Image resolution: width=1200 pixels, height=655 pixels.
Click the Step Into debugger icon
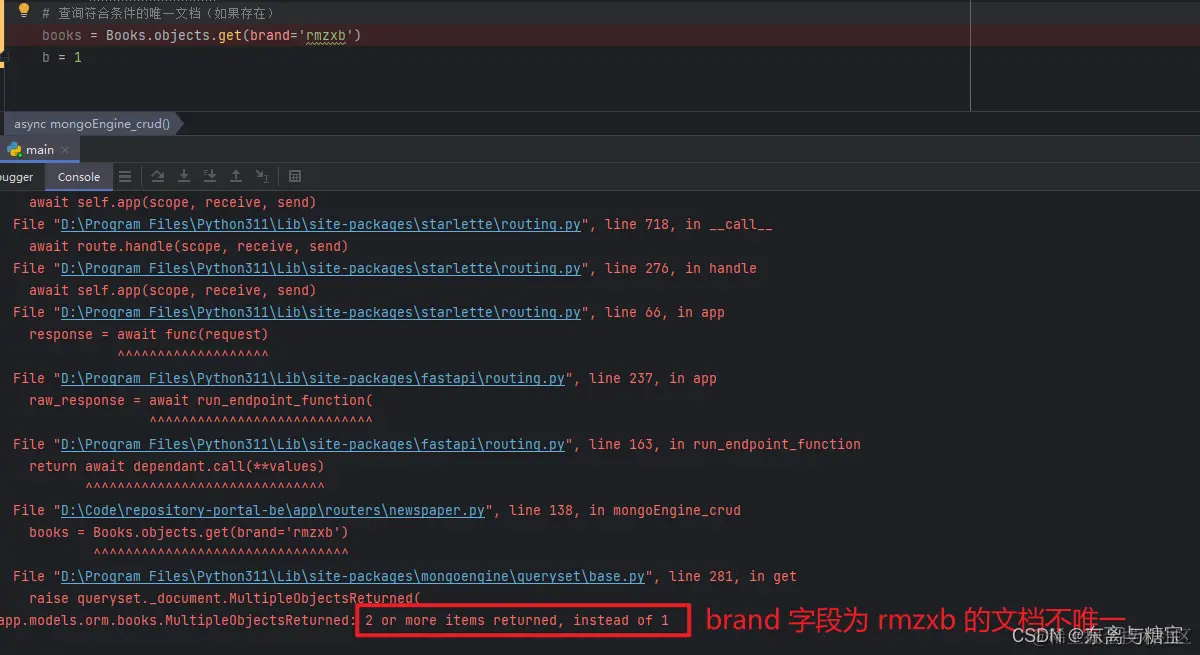coord(184,176)
